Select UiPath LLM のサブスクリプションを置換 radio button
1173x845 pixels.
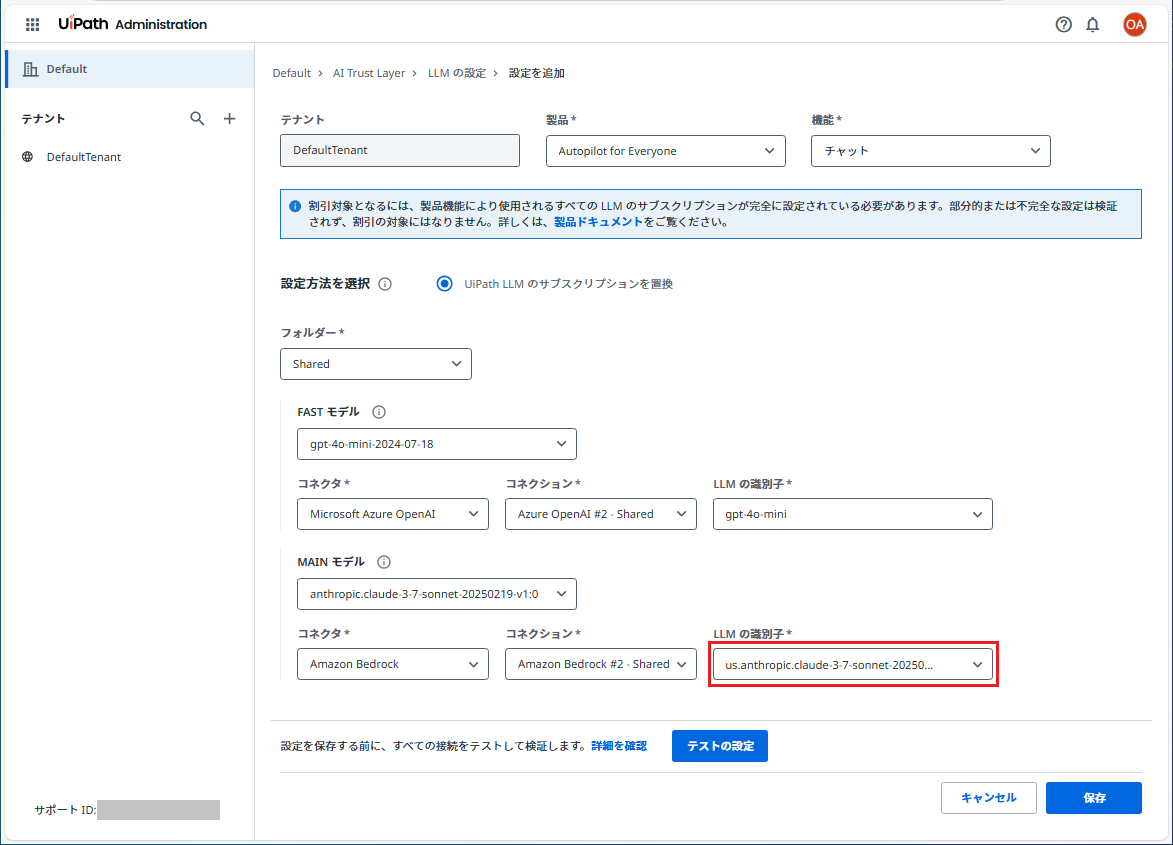pos(444,284)
